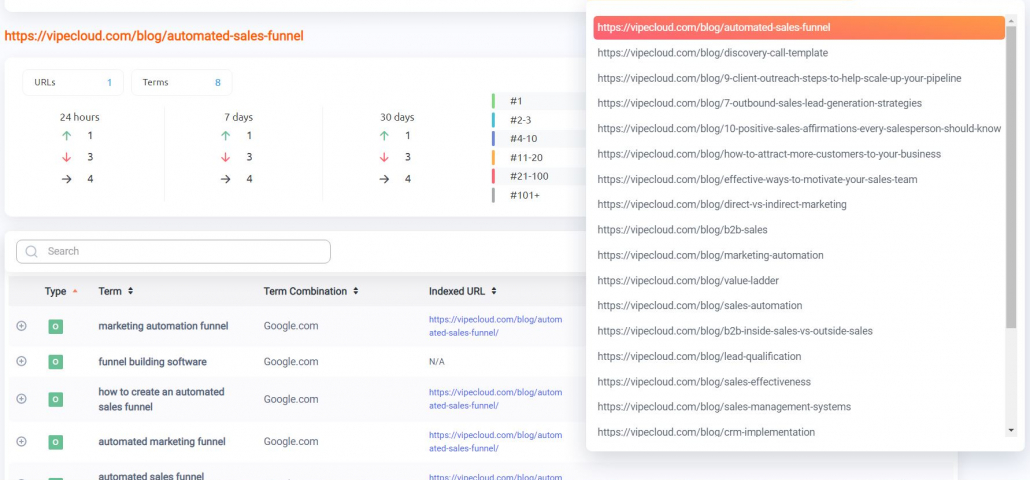Click the 30 days down arrow icon
Image resolution: width=1030 pixels, height=480 pixels.
[x=384, y=158]
